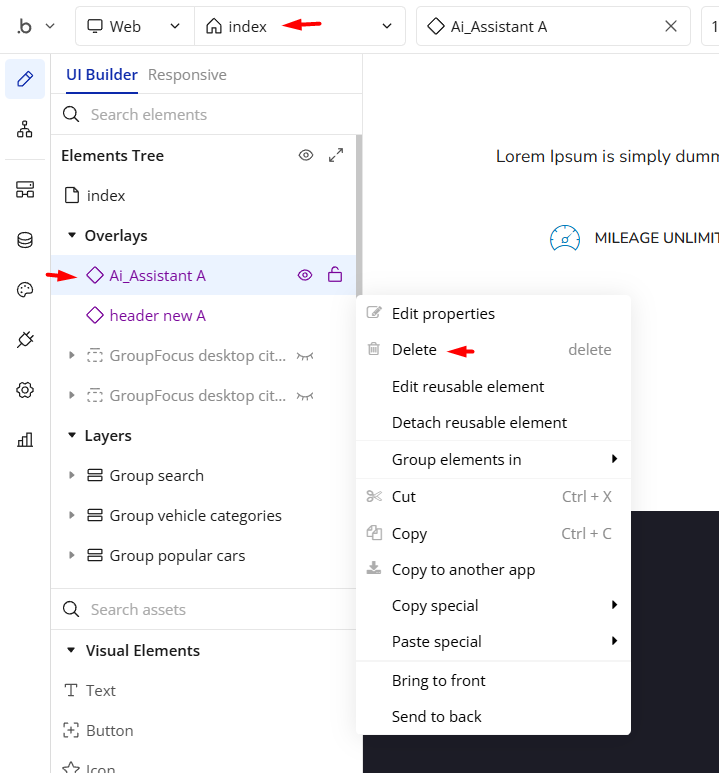The height and width of the screenshot is (773, 719).
Task: Open the Design tab pencil icon
Action: (x=25, y=79)
